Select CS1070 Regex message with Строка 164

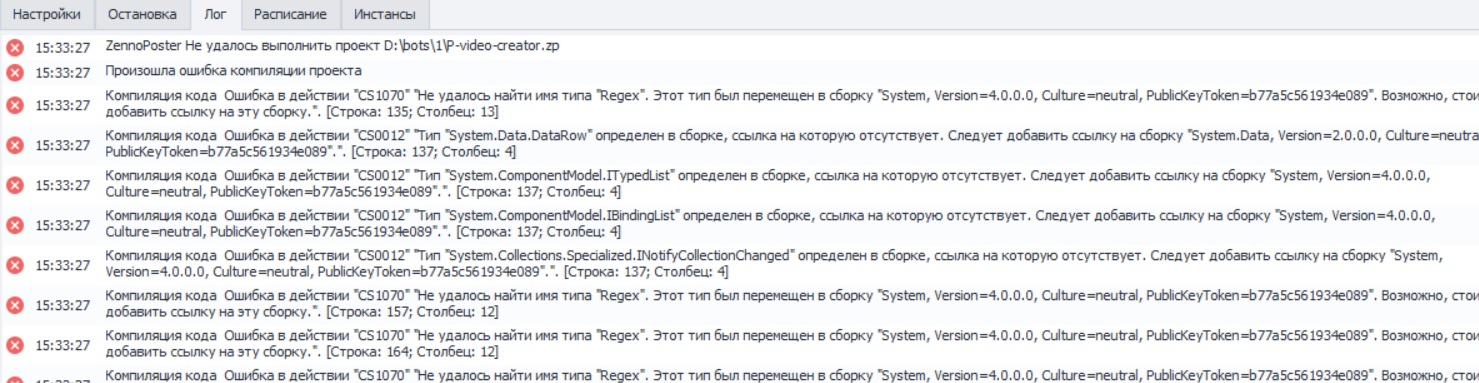(x=791, y=344)
